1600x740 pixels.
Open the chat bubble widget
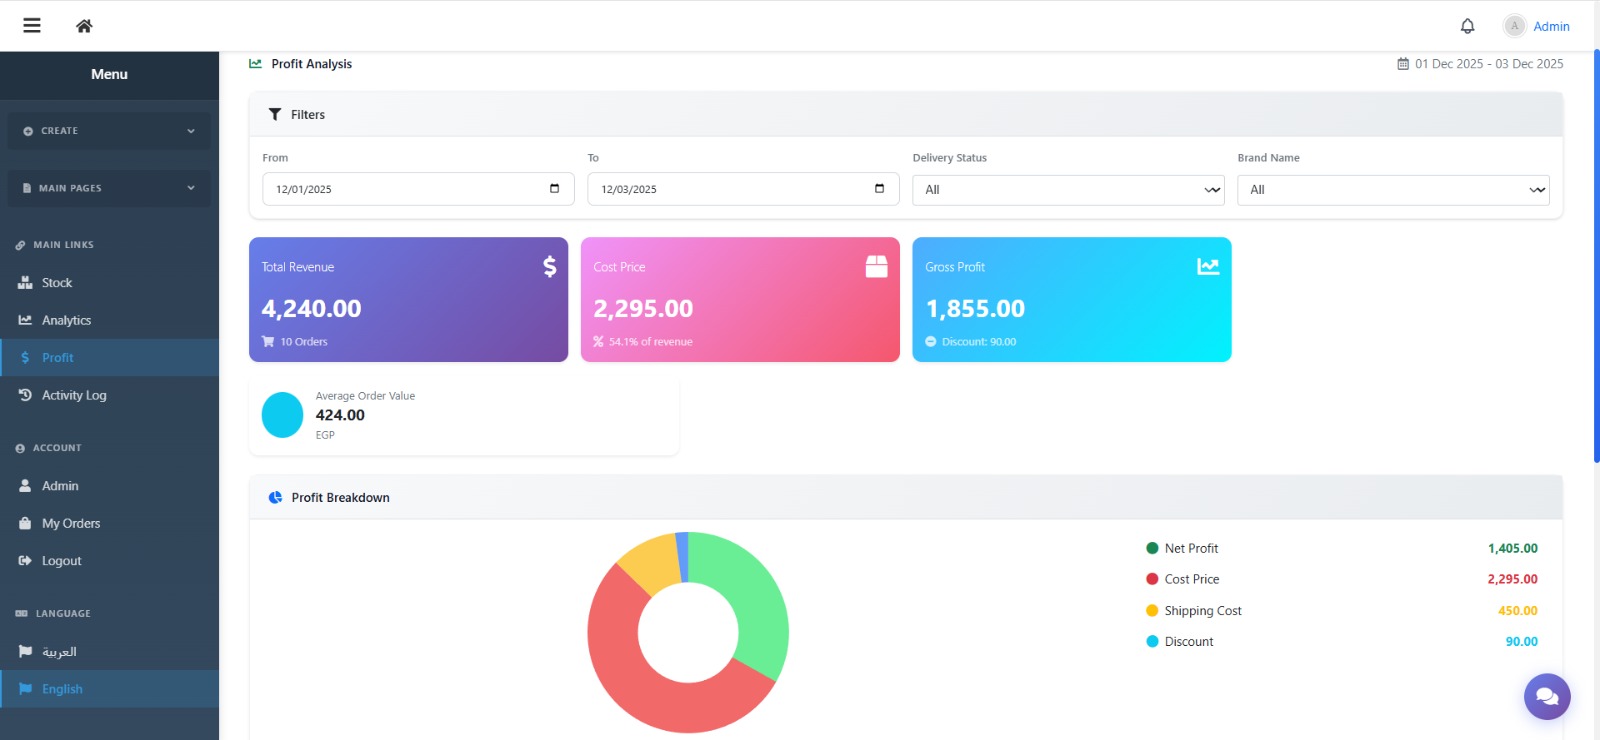tap(1547, 696)
